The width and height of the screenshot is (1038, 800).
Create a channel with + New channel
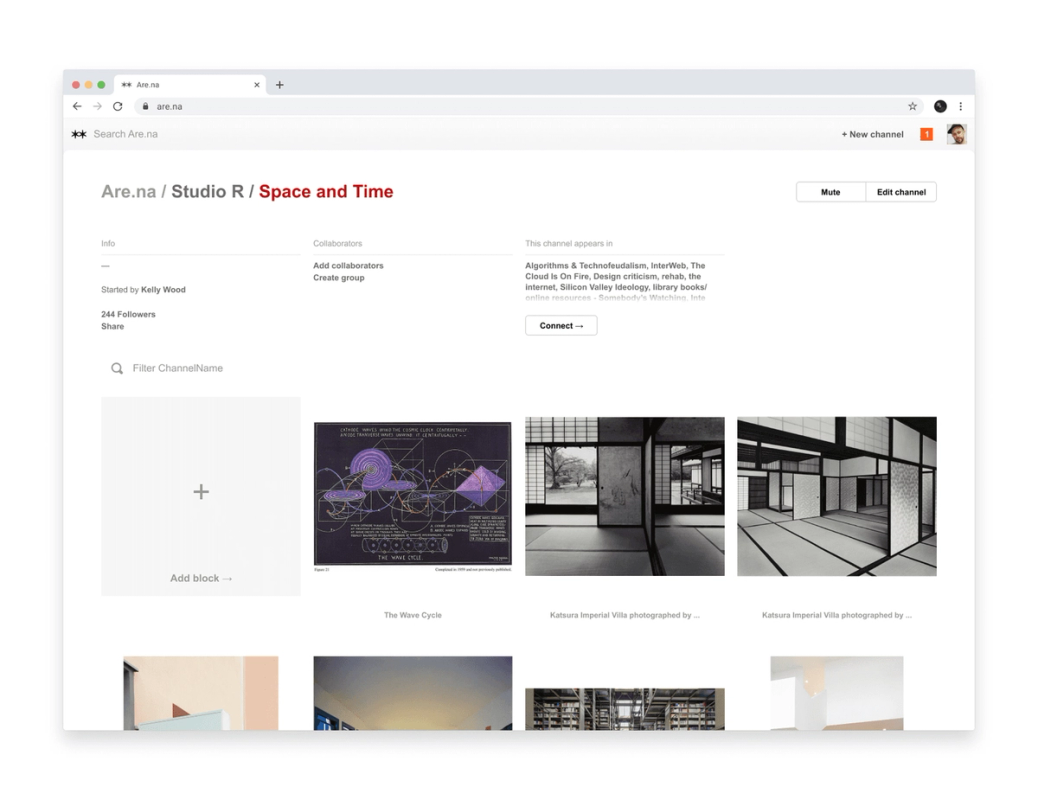pyautogui.click(x=873, y=134)
